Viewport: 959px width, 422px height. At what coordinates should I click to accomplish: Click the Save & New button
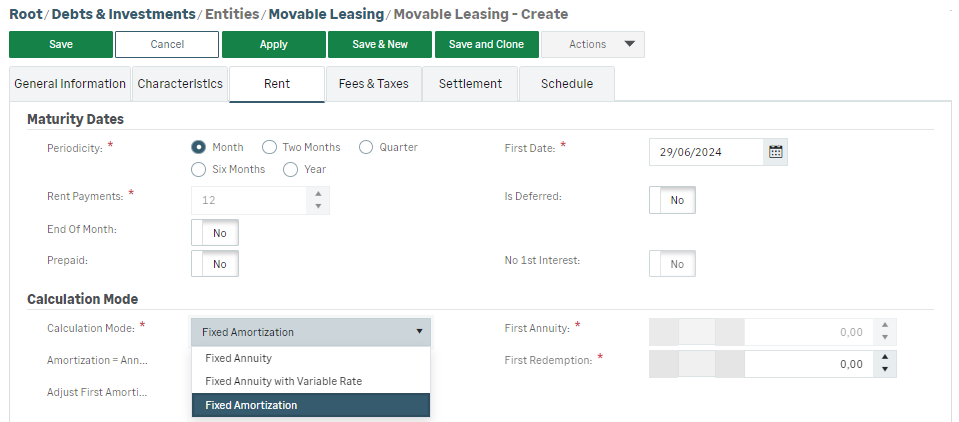point(379,44)
